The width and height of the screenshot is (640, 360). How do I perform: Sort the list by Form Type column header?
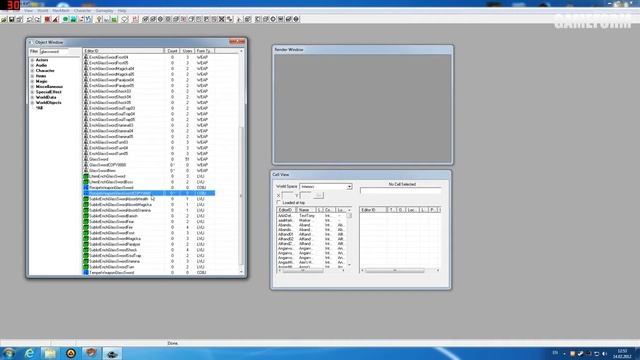tap(204, 51)
